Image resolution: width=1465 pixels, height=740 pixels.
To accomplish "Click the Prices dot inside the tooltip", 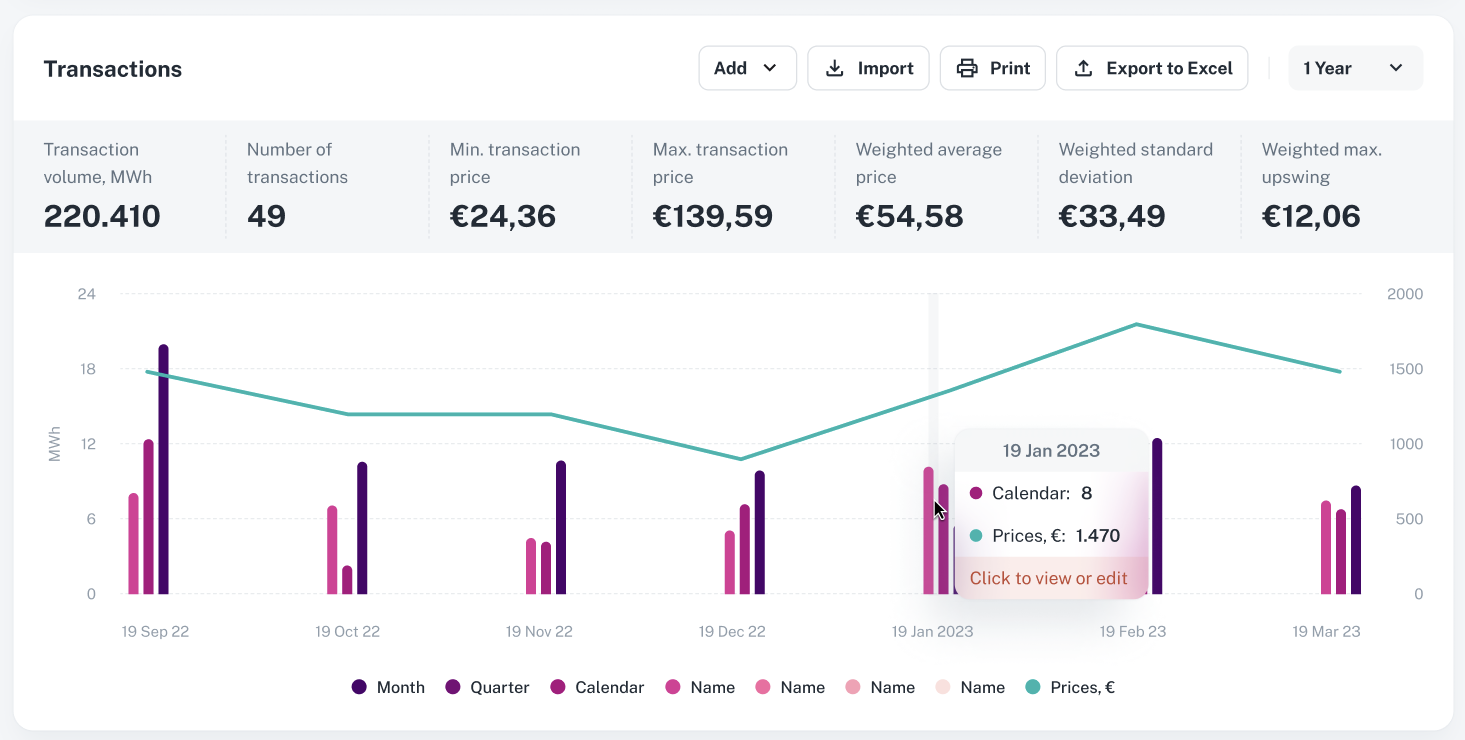I will coord(976,536).
